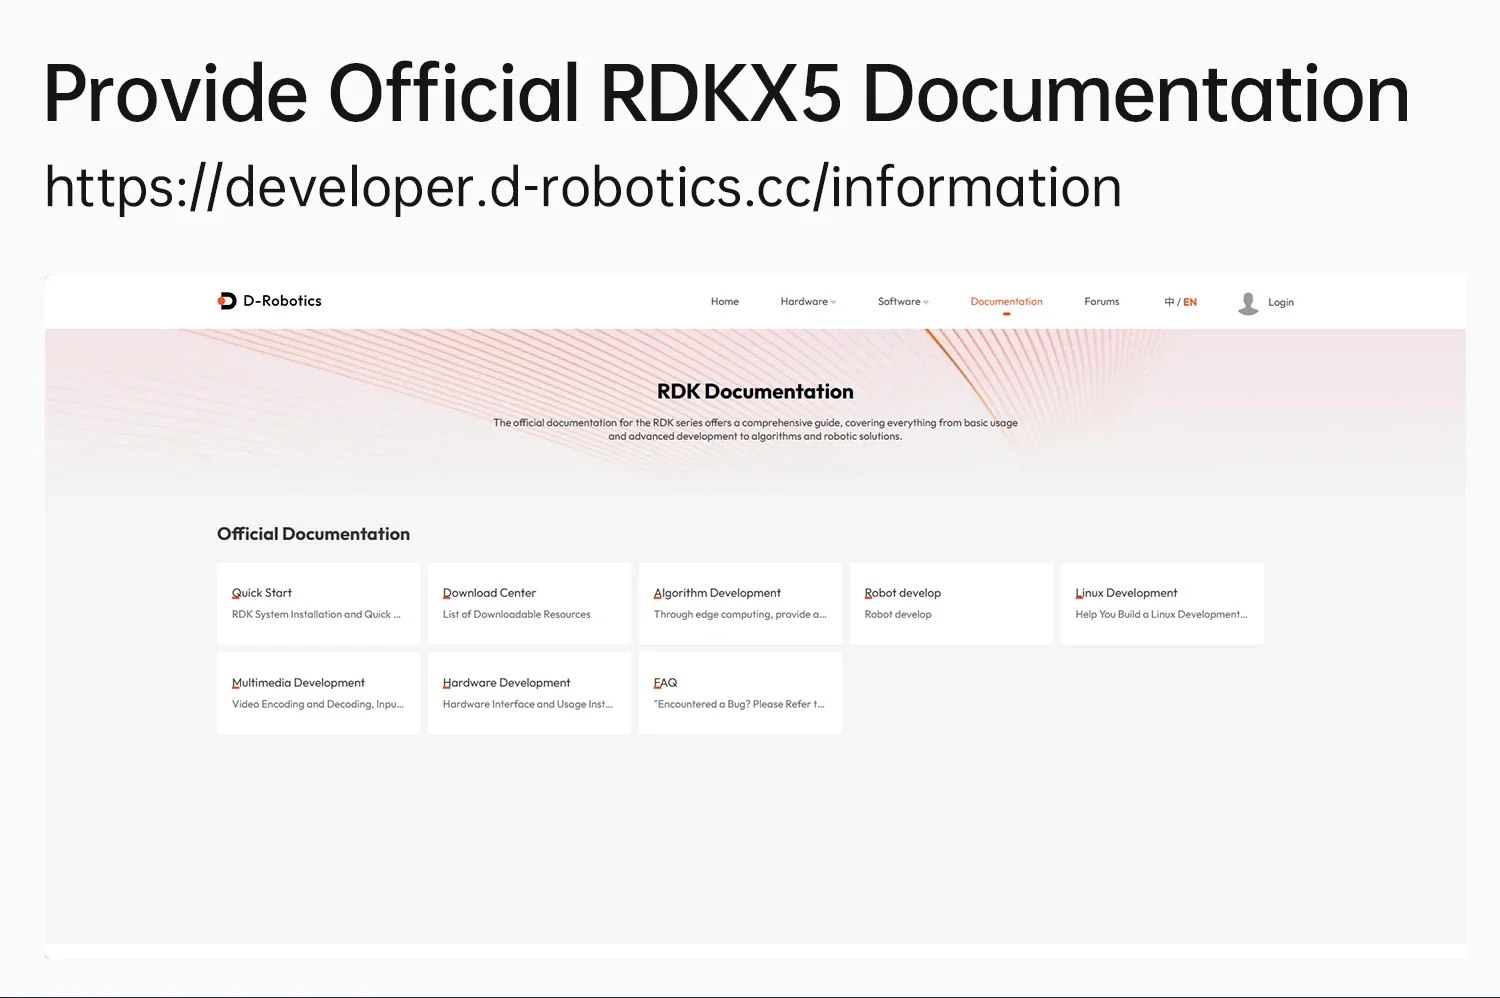Click the RDK Documentation heading
The height and width of the screenshot is (998, 1500).
pos(755,392)
